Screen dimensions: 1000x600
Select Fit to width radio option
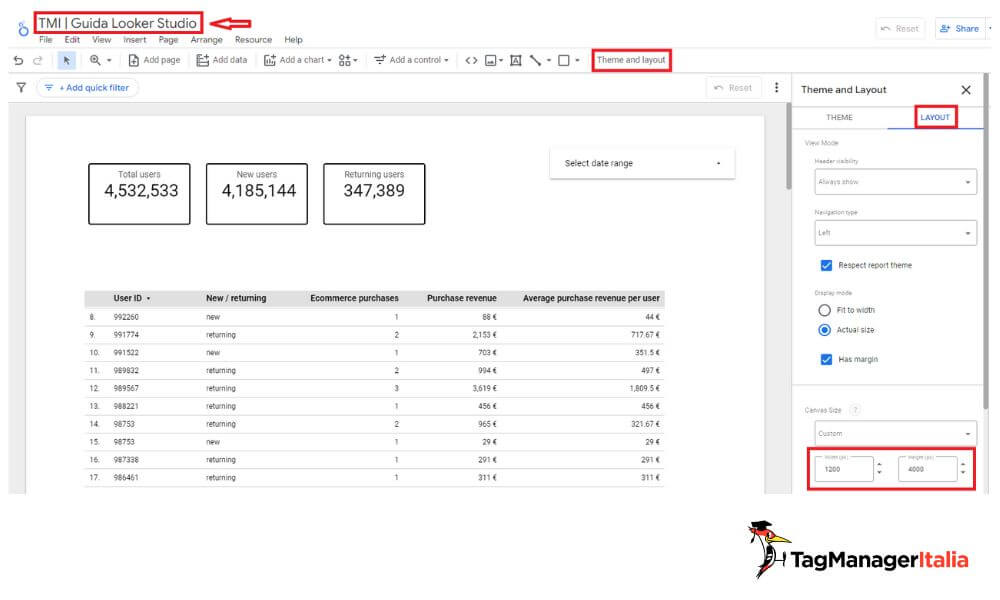pos(824,310)
